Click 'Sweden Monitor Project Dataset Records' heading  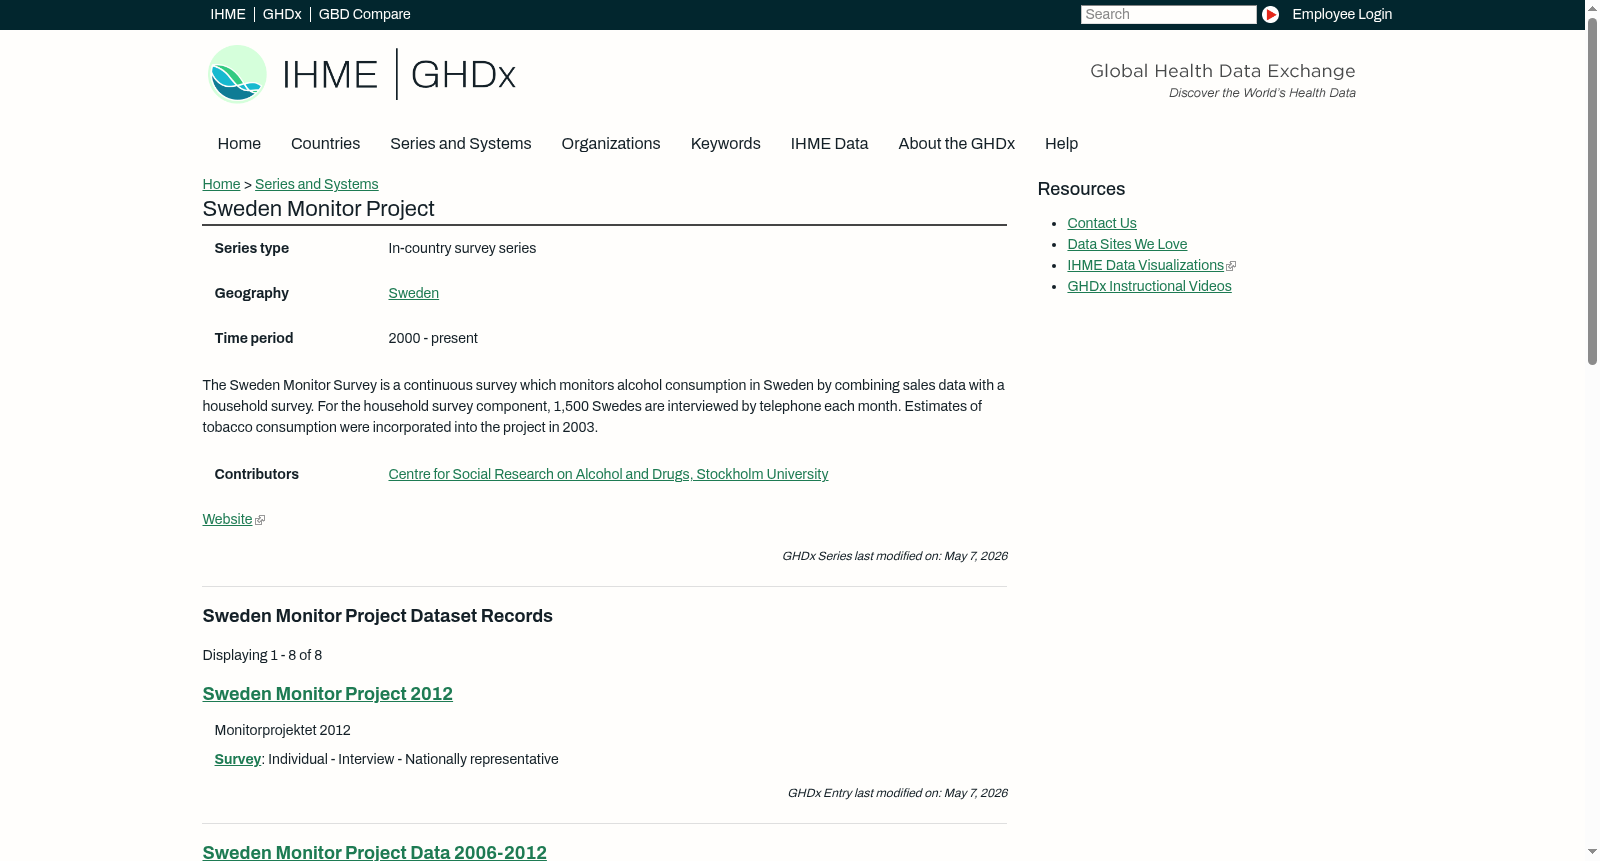(377, 617)
